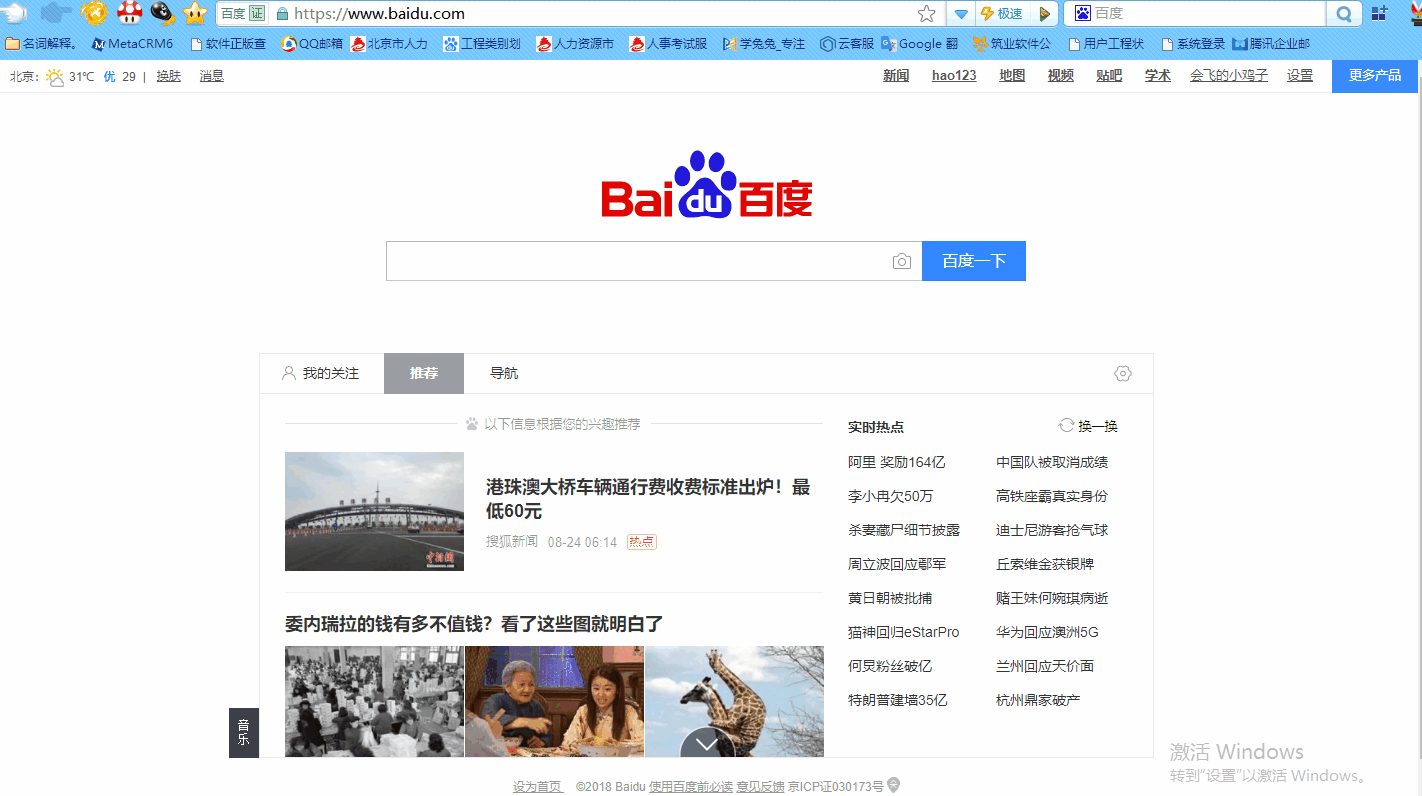1422x796 pixels.
Task: Open the 港珠澳大桥 news thumbnail
Action: (374, 511)
